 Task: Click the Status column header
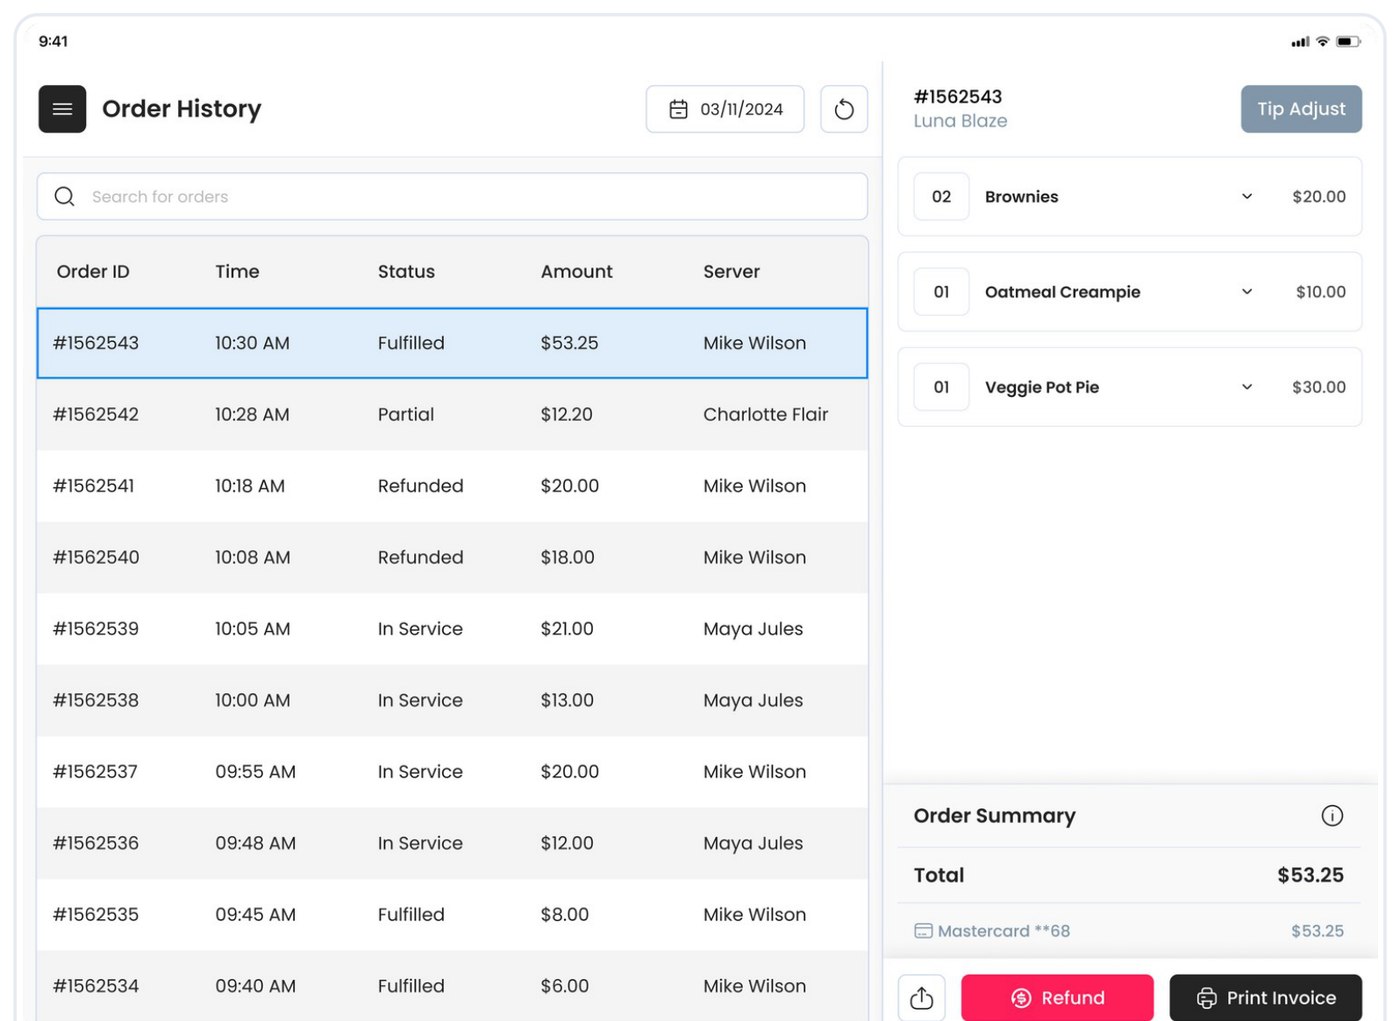tap(406, 271)
